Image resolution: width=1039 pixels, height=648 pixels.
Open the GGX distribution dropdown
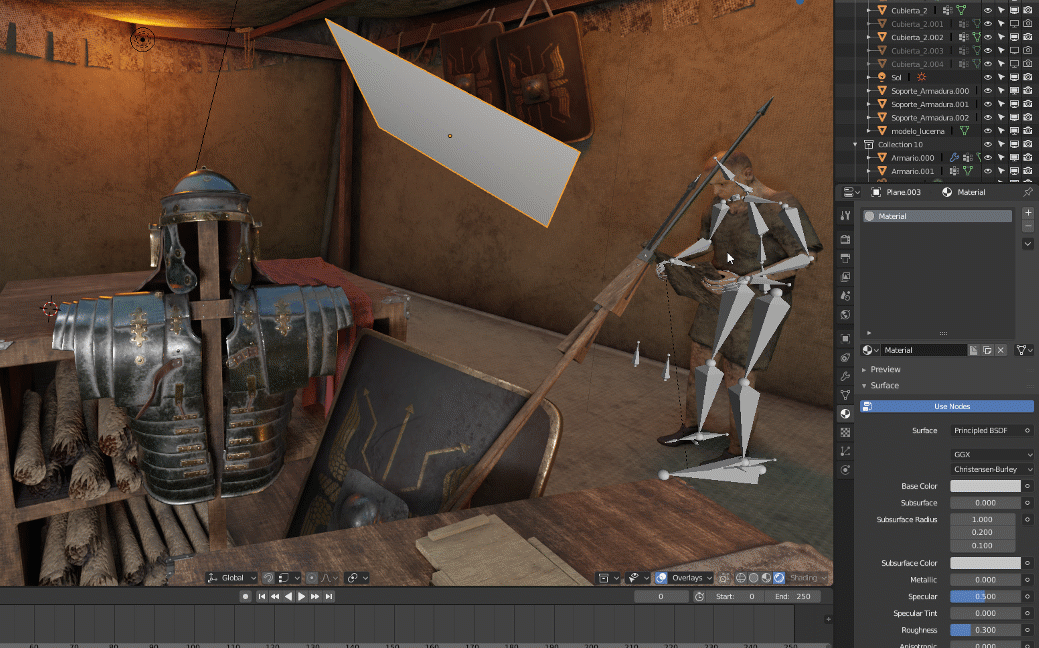pyautogui.click(x=992, y=454)
